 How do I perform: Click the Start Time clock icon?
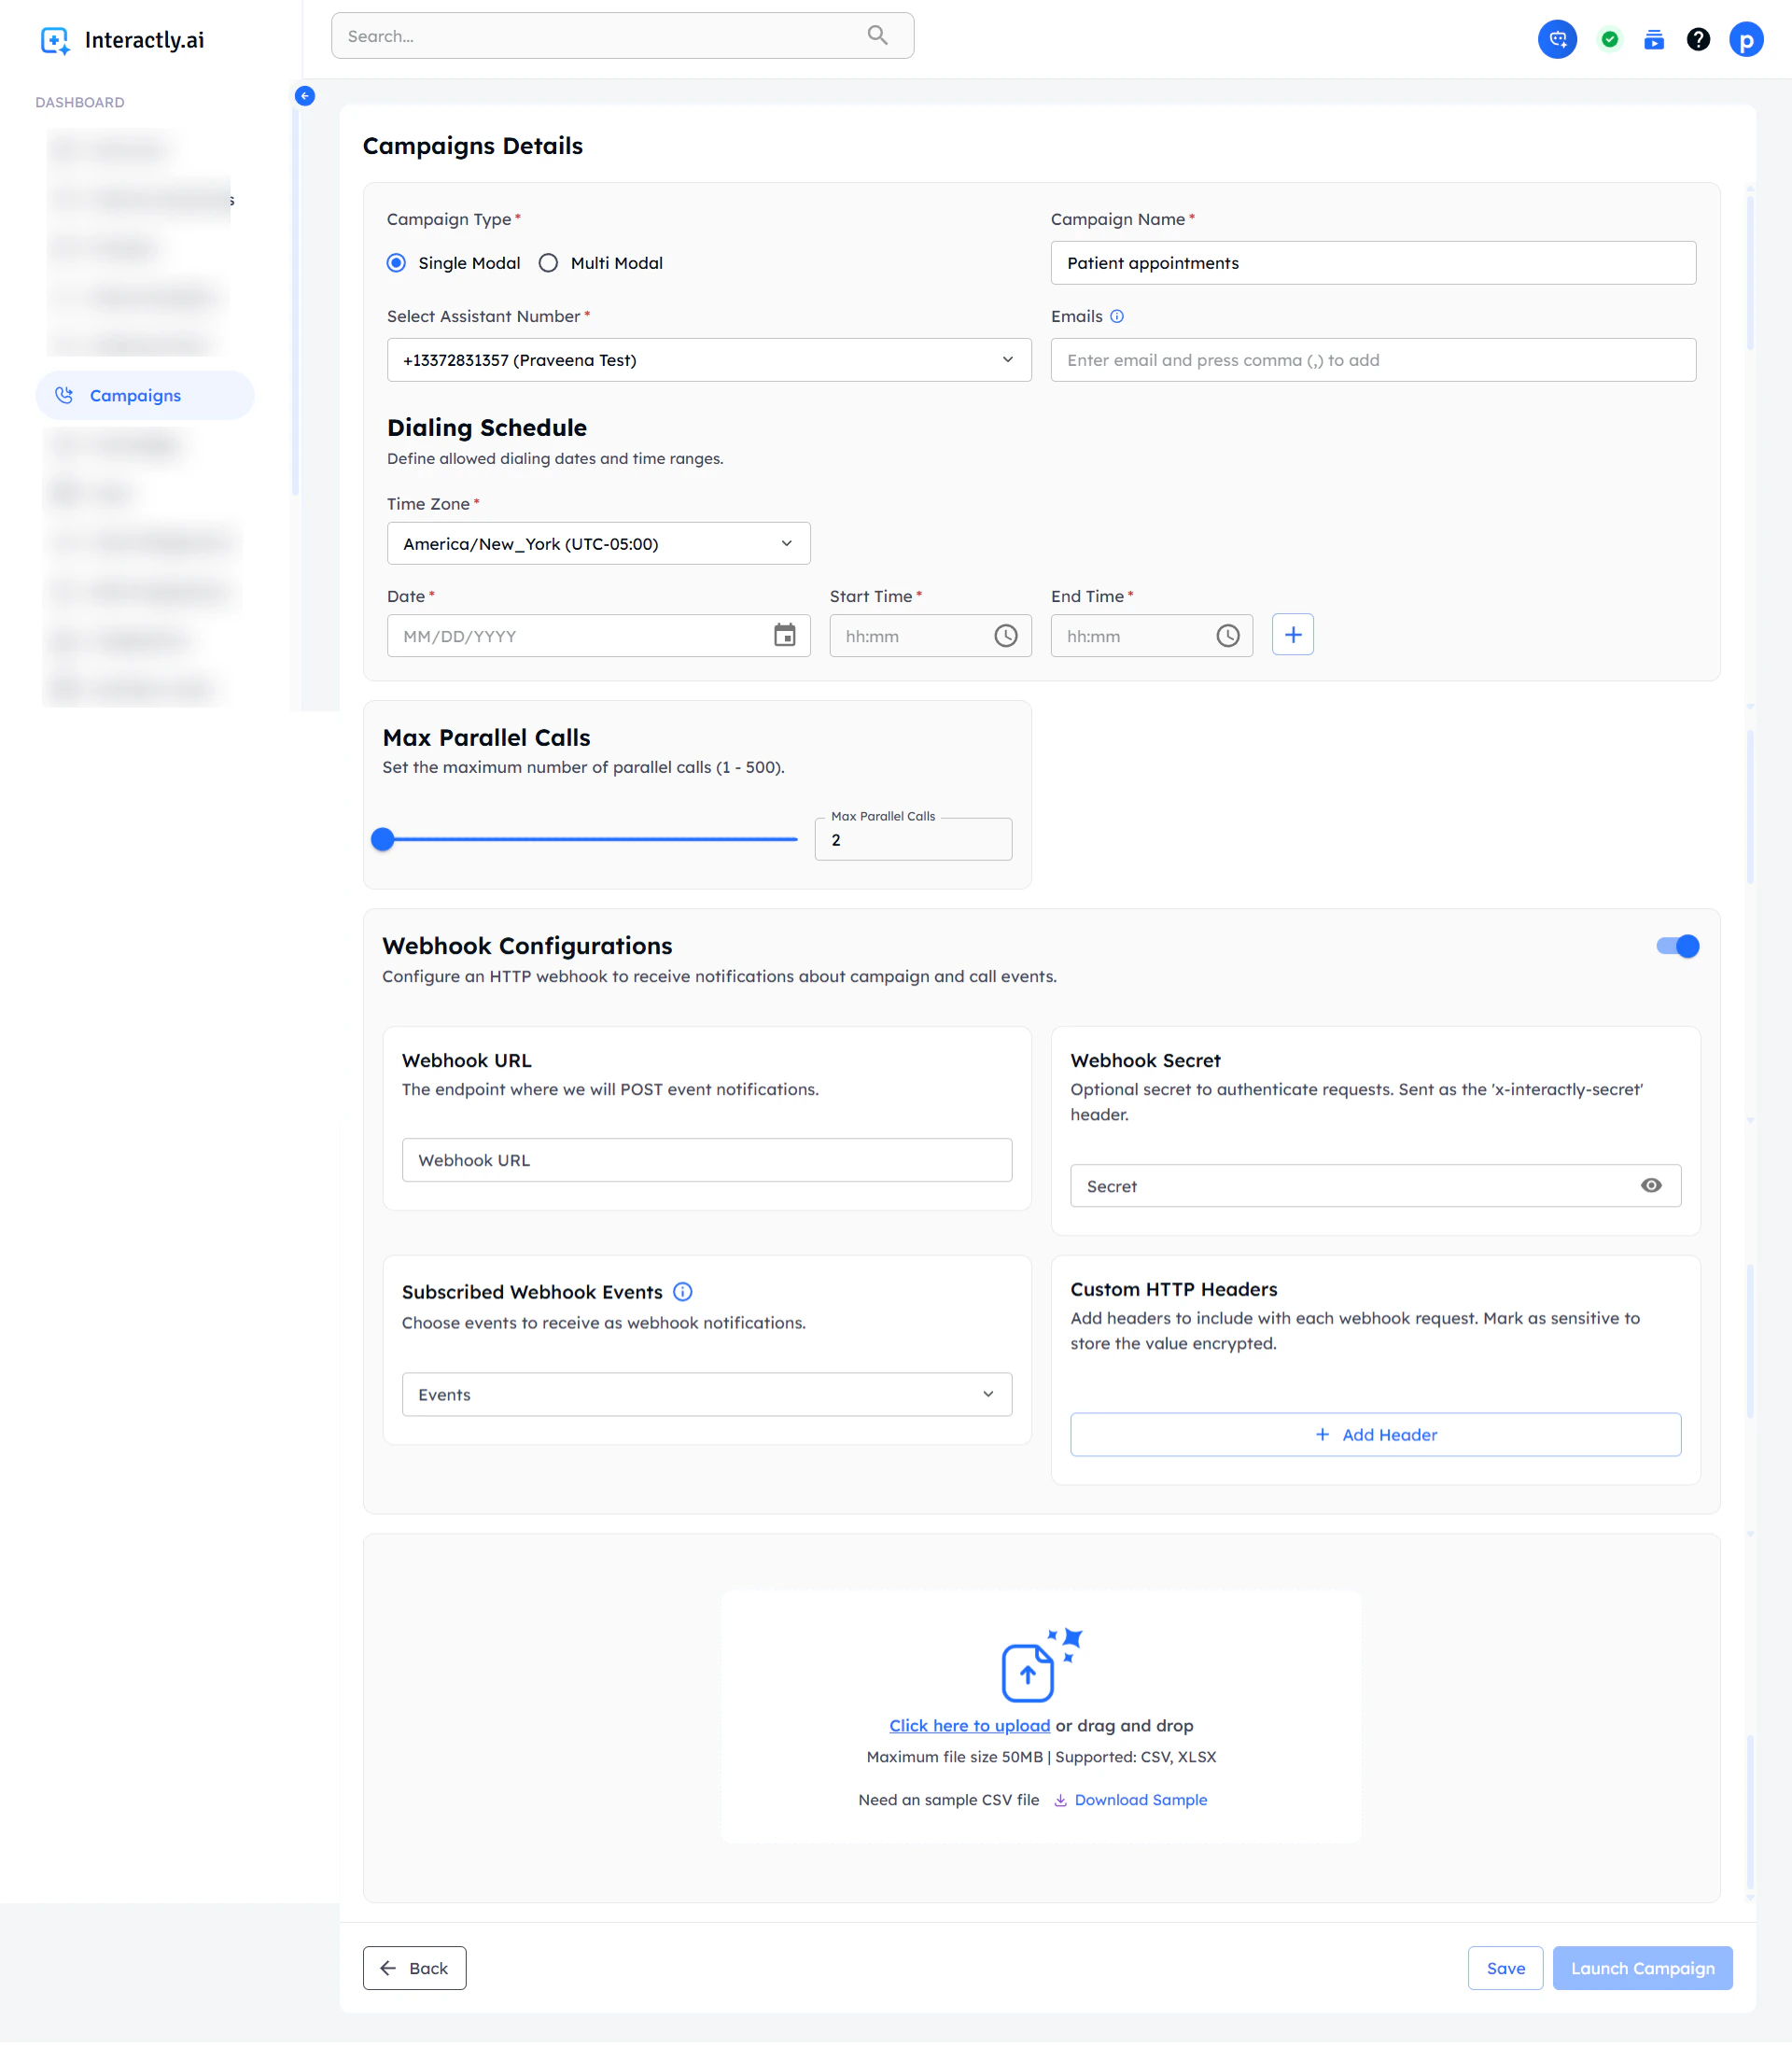(1005, 635)
